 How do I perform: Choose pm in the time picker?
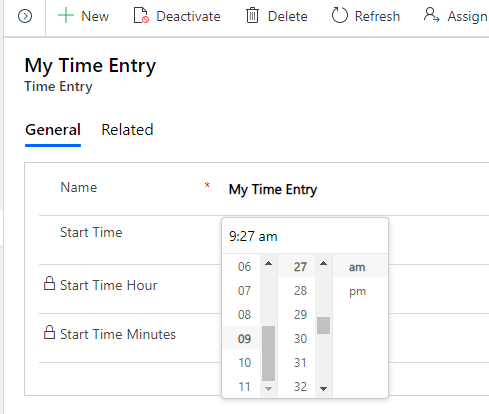click(360, 291)
